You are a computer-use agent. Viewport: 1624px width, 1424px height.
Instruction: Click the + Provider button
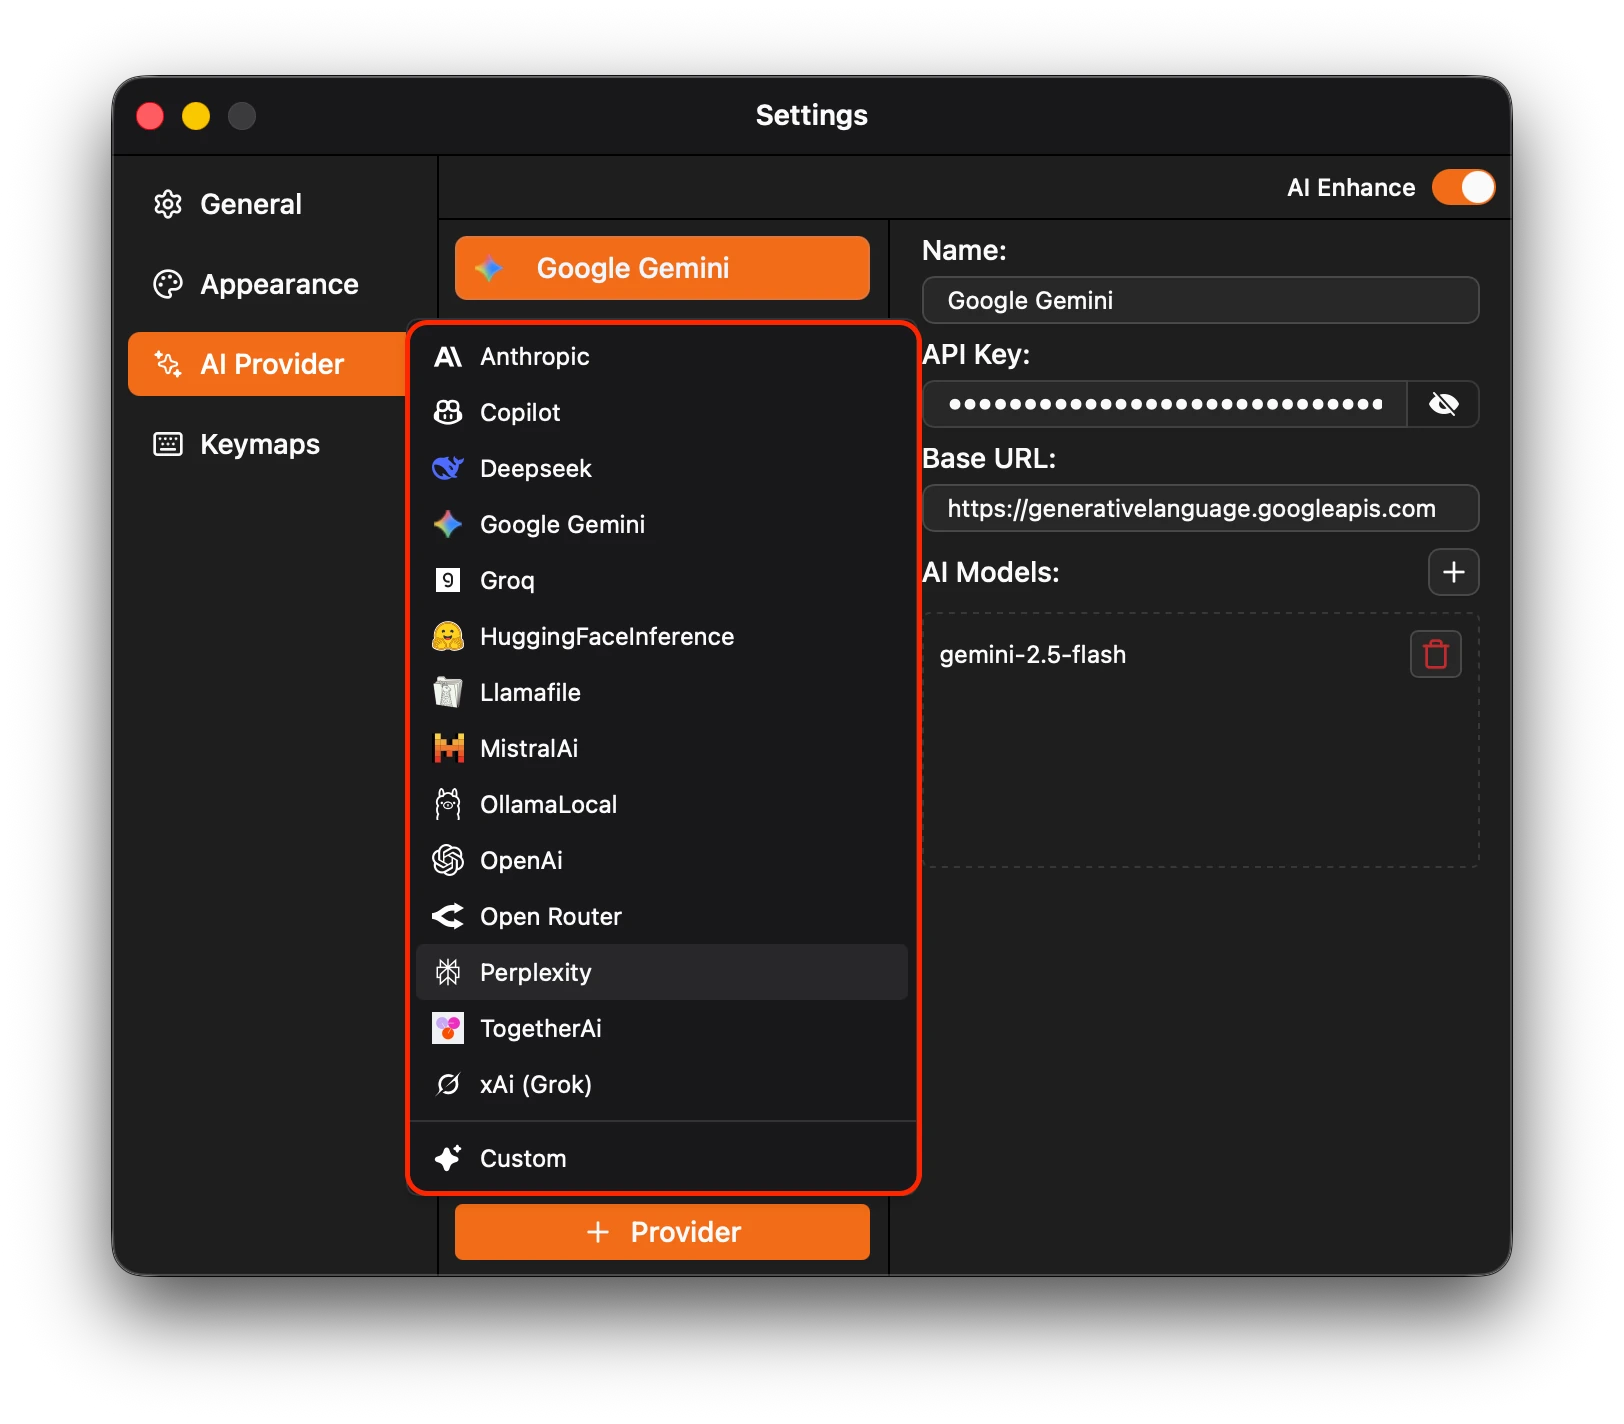click(x=662, y=1232)
